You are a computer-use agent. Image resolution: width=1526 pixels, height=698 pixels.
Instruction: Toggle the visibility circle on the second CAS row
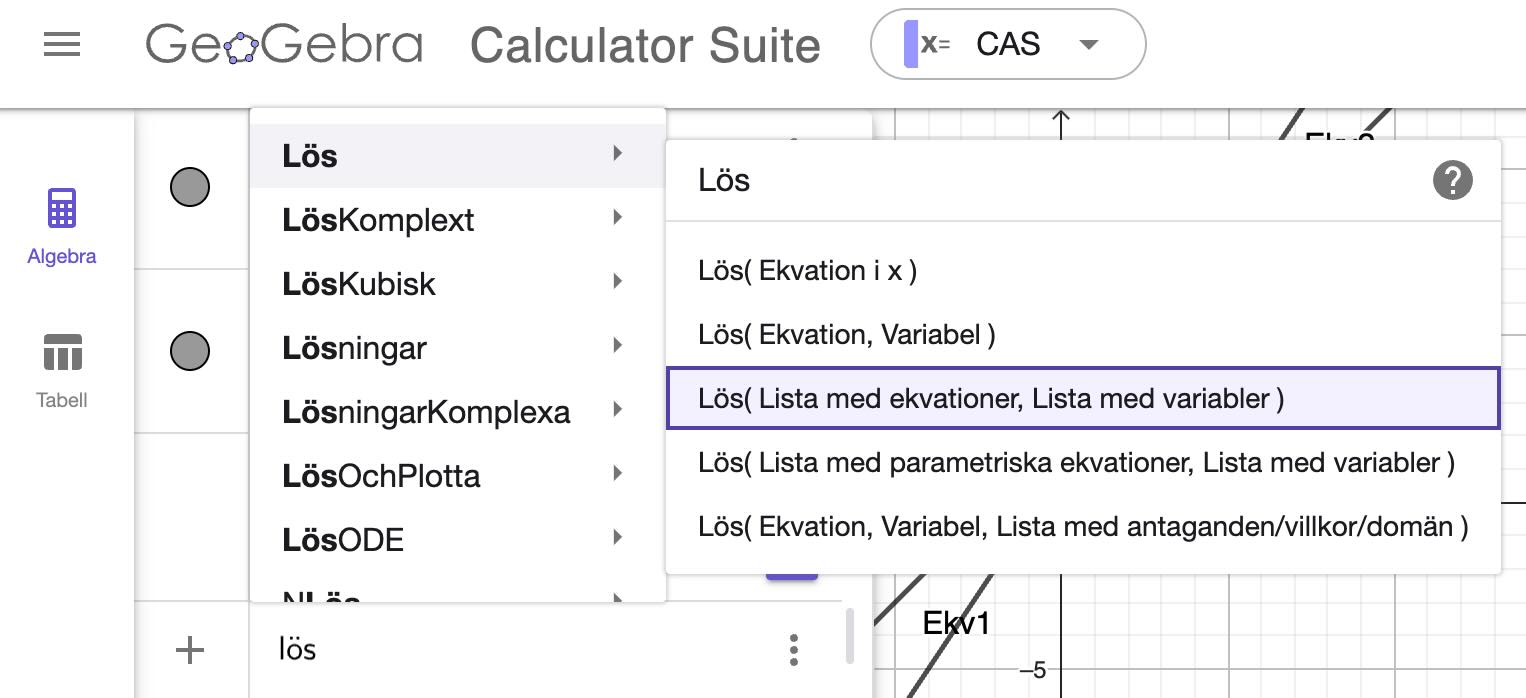[x=190, y=351]
